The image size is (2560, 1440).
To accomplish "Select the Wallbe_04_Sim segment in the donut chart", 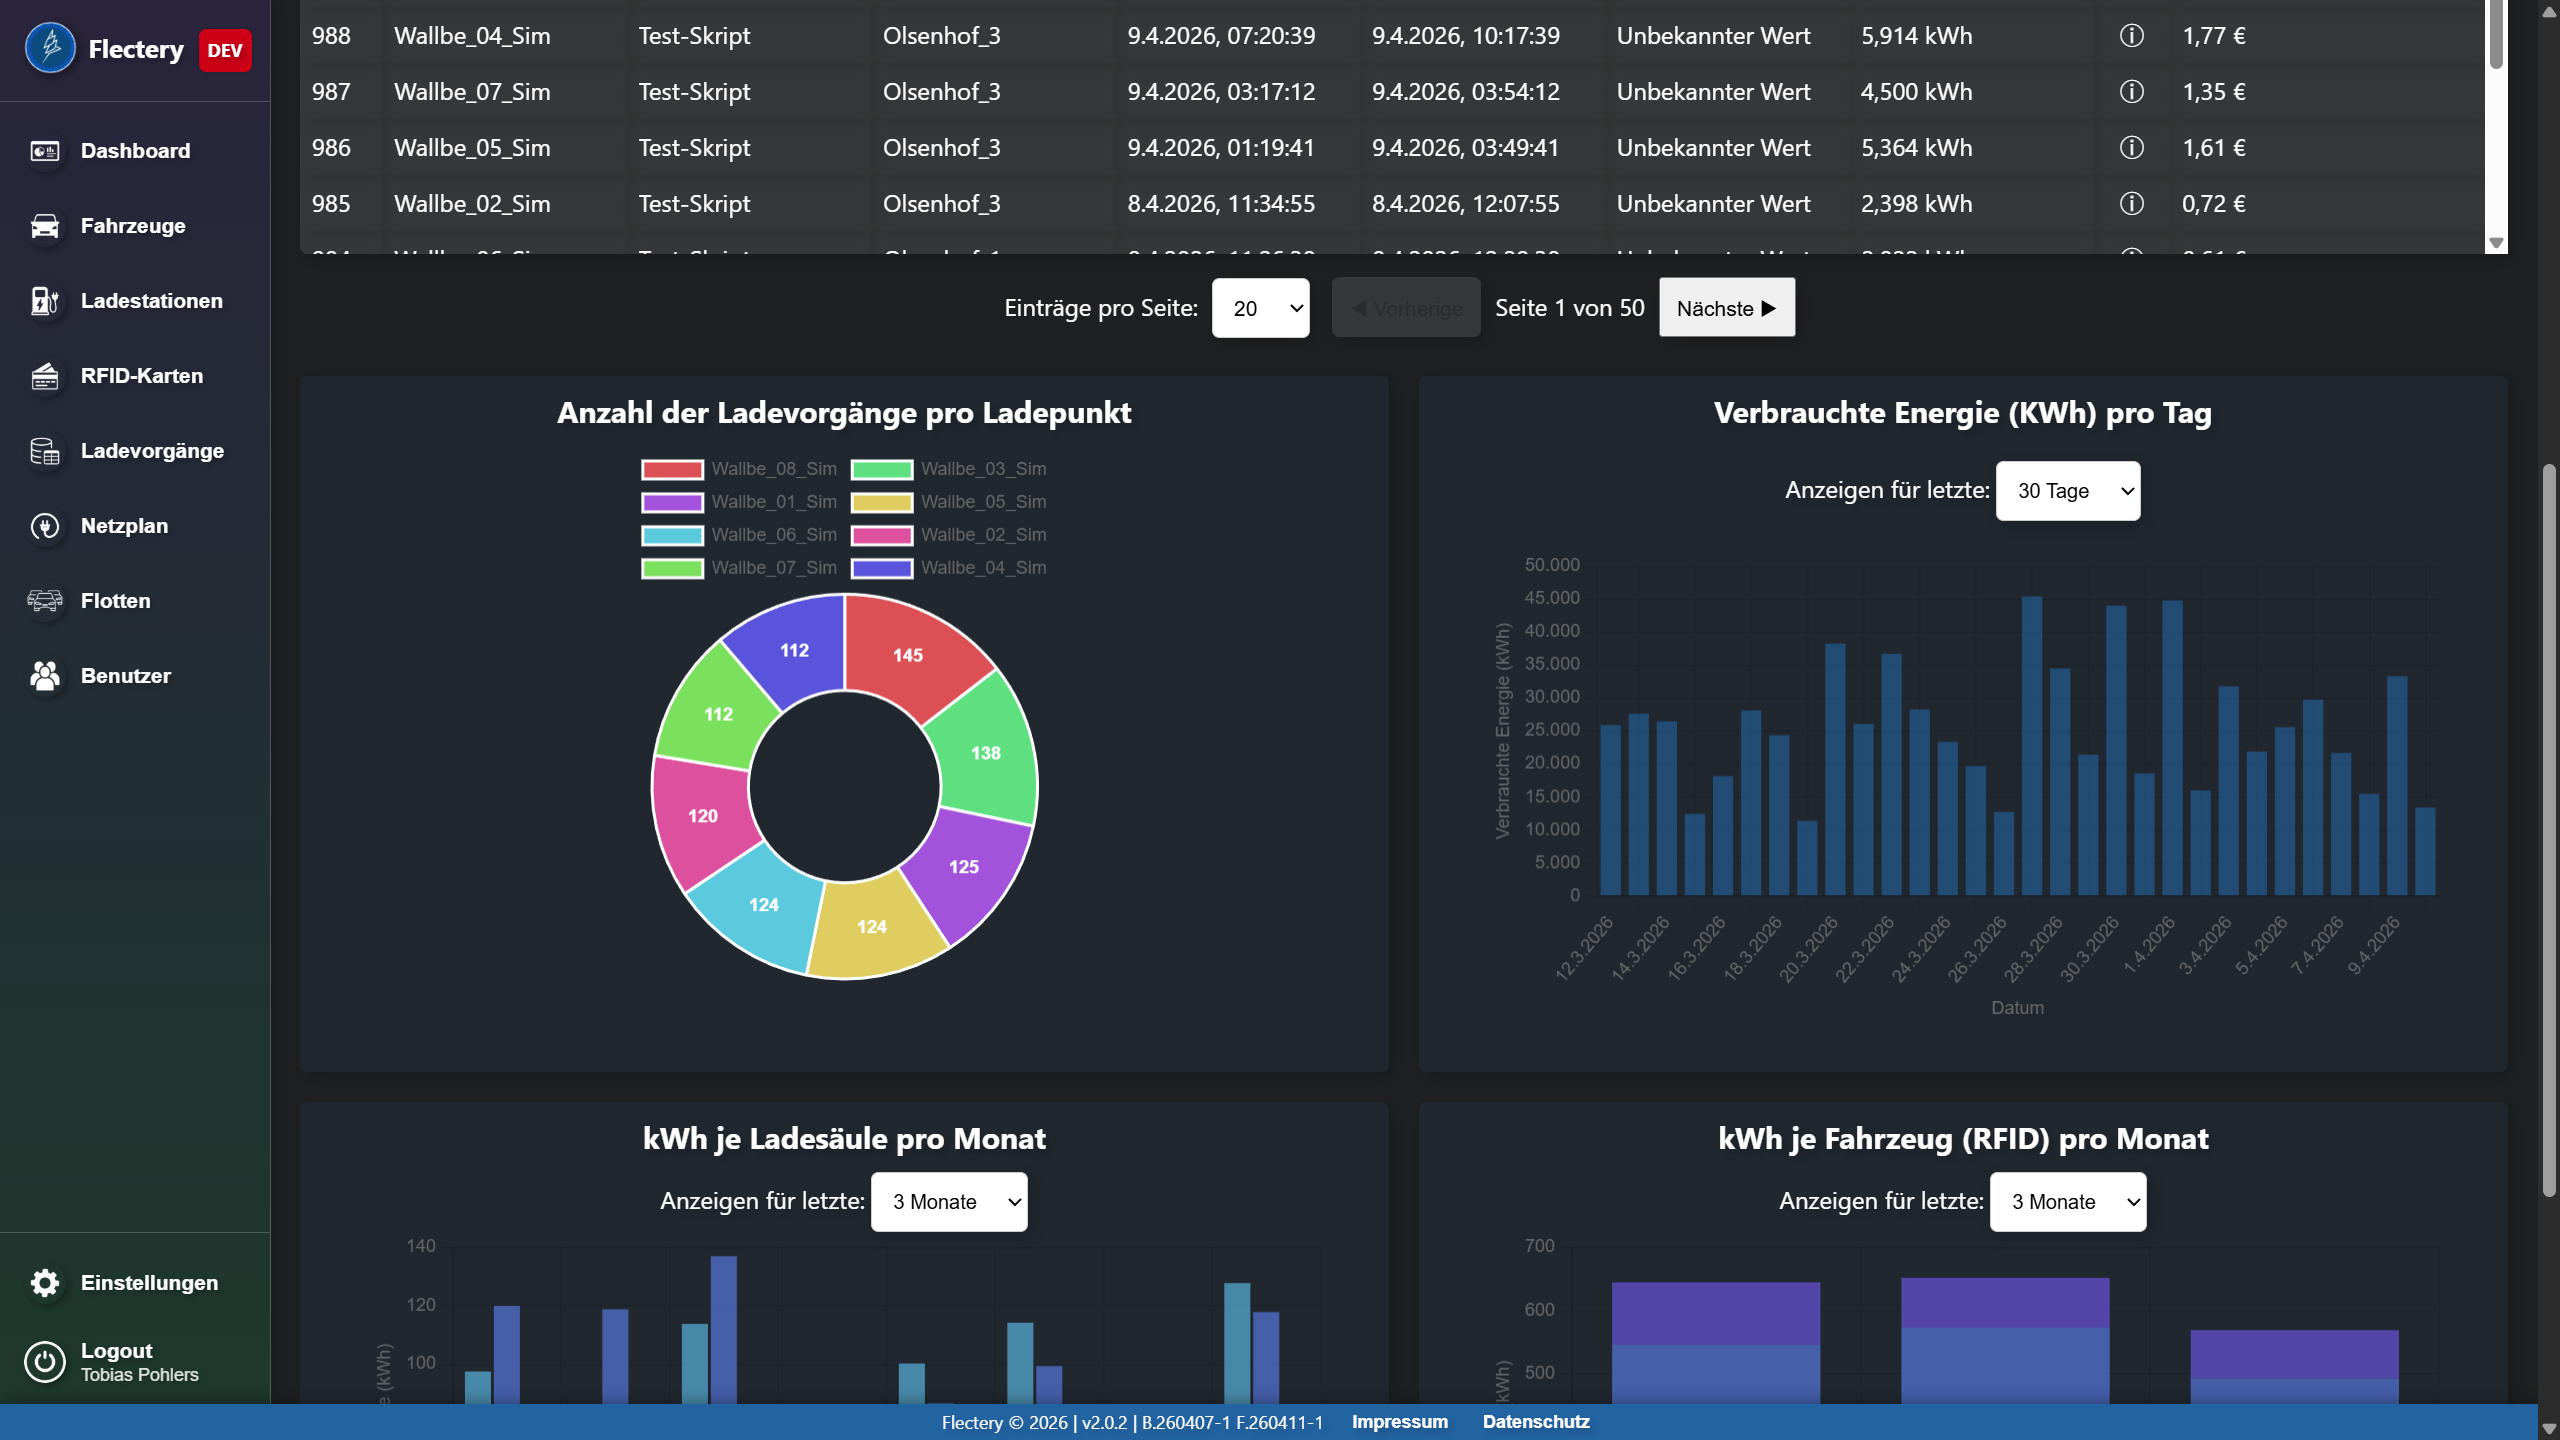I will (x=793, y=648).
